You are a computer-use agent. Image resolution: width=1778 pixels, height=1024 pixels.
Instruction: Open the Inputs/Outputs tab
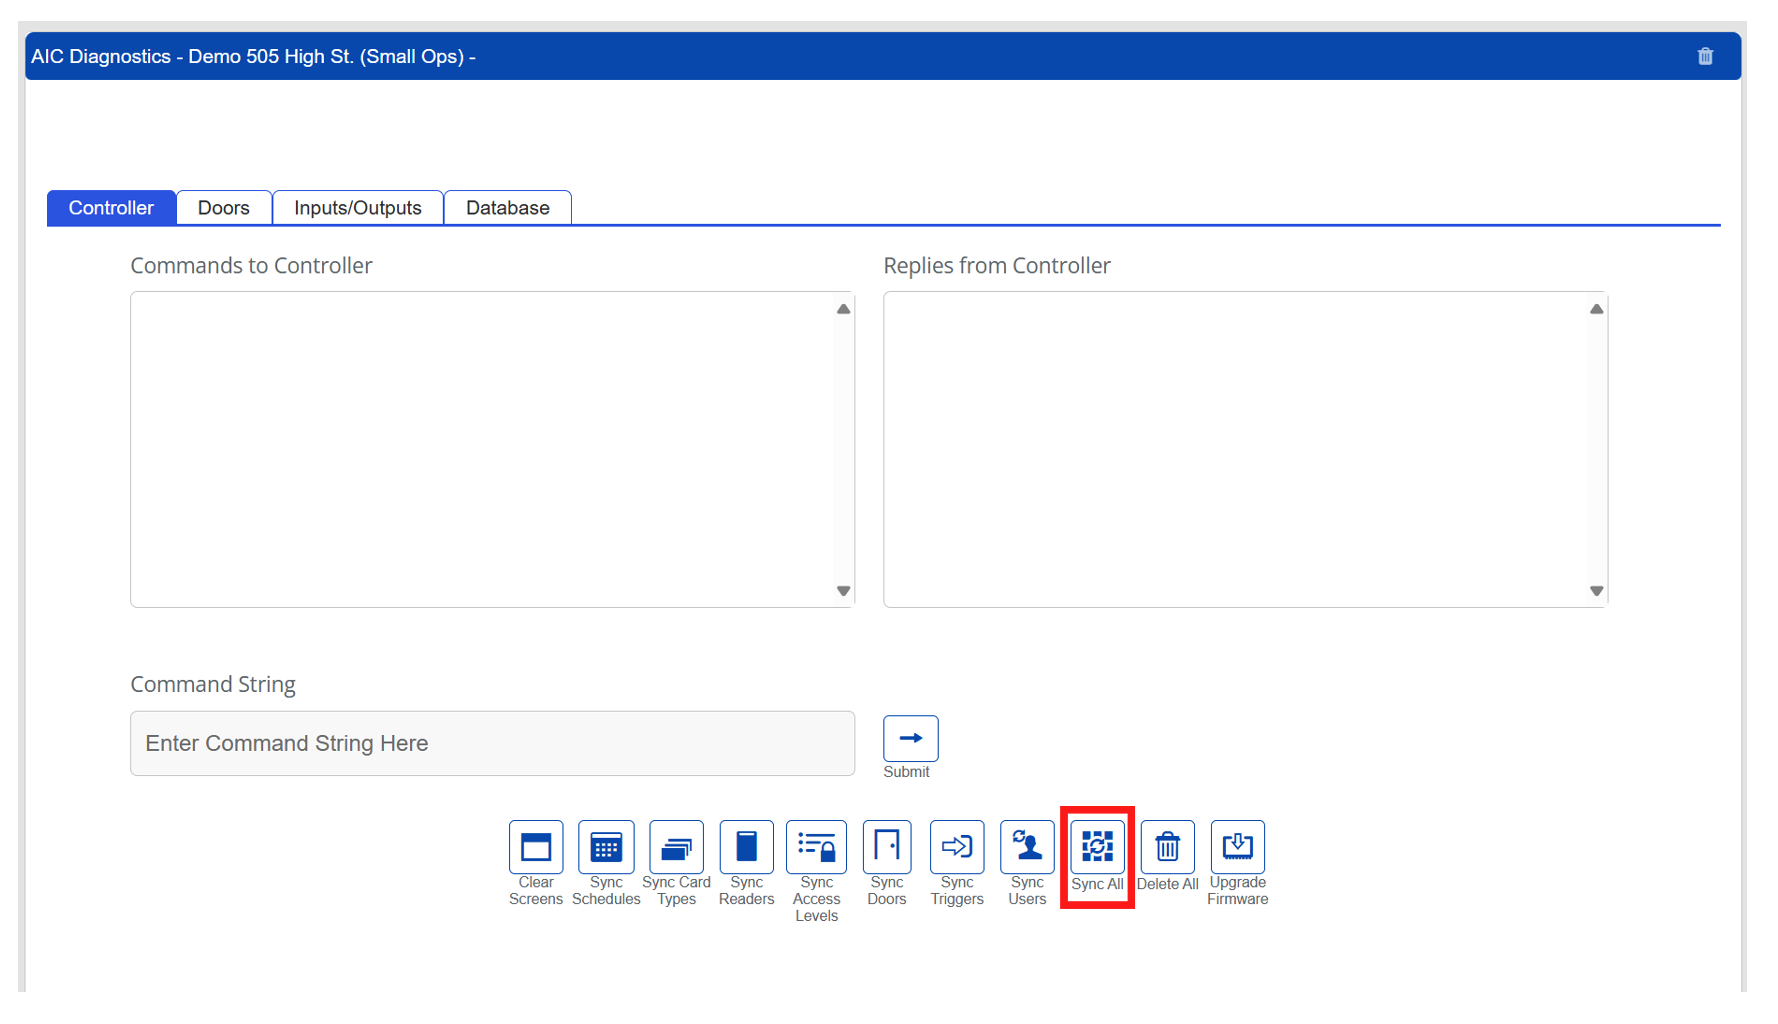pyautogui.click(x=358, y=208)
